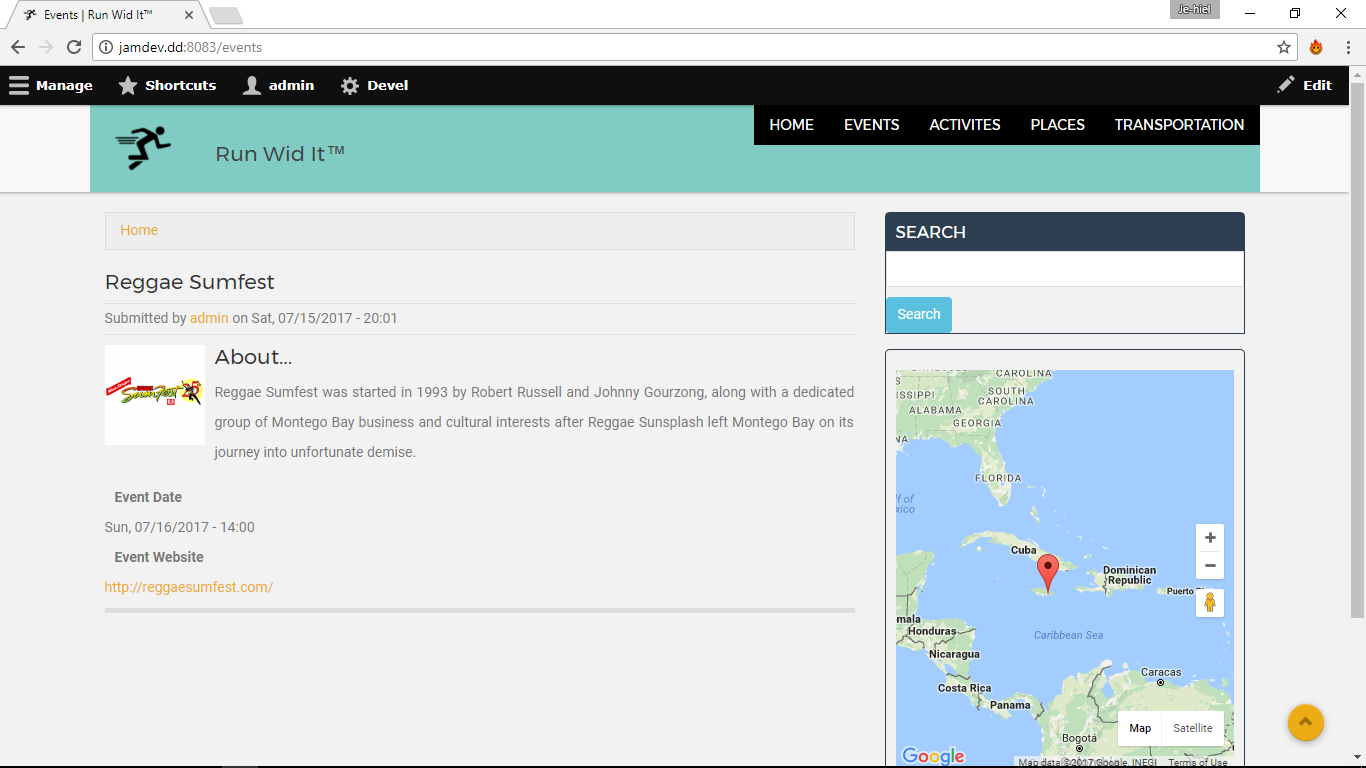
Task: Click the Event Website label
Action: pos(159,557)
